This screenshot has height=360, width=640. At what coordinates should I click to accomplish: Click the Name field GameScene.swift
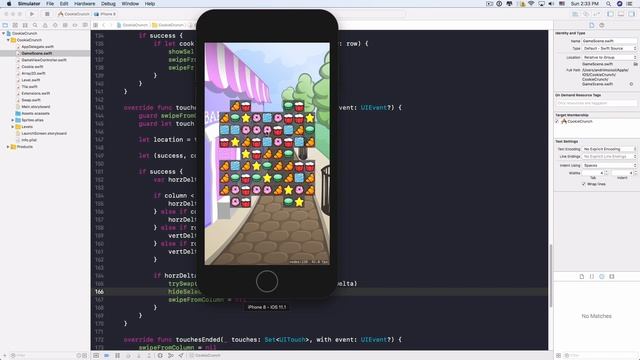click(609, 41)
